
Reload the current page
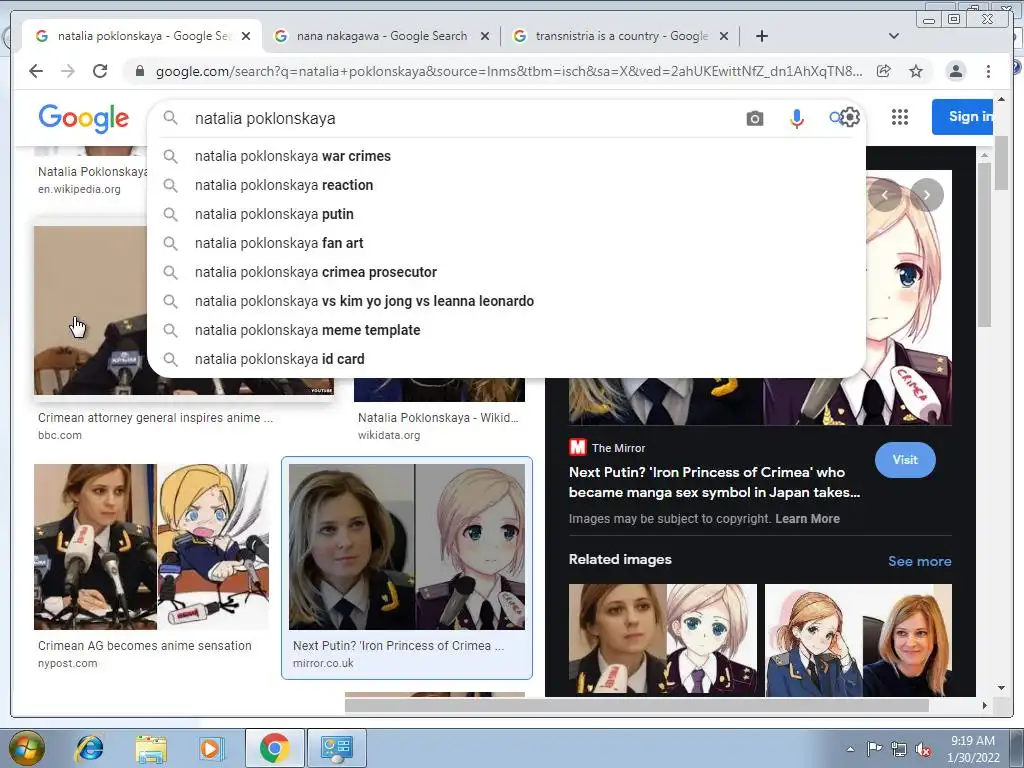(100, 71)
